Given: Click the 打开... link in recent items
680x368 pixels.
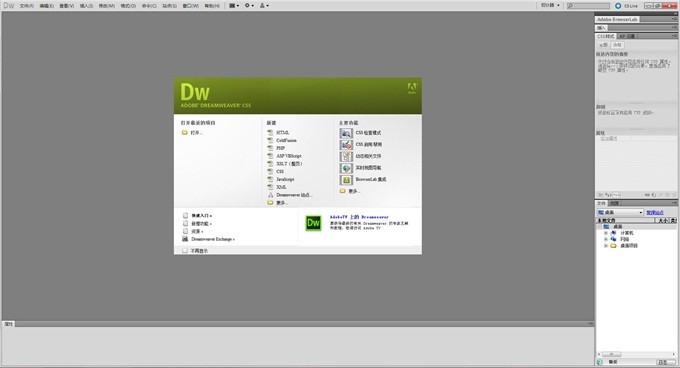Looking at the screenshot, I should click(196, 133).
